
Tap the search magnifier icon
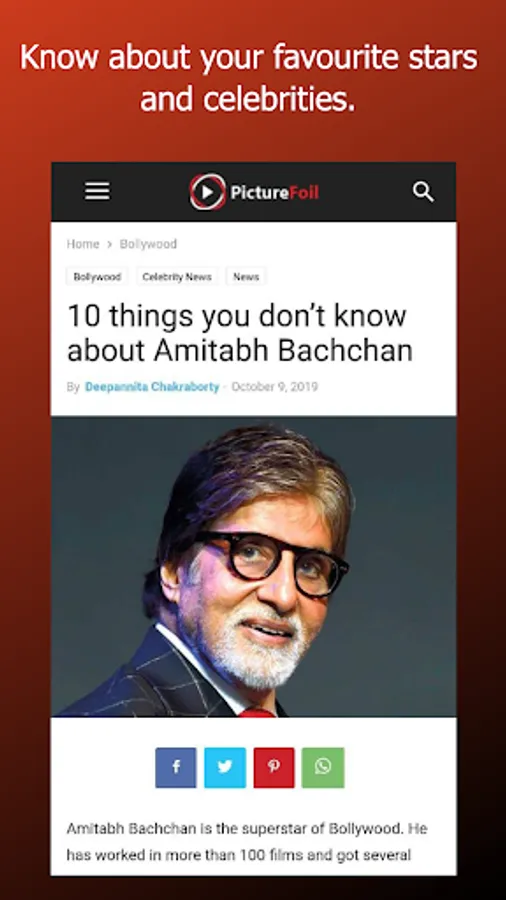[x=423, y=192]
